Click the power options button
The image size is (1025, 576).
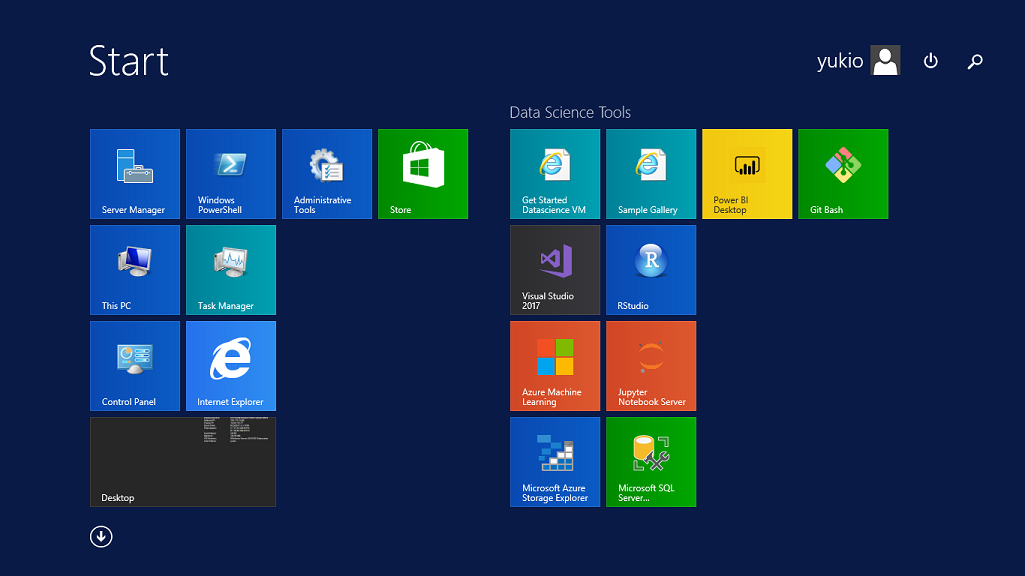[x=931, y=61]
